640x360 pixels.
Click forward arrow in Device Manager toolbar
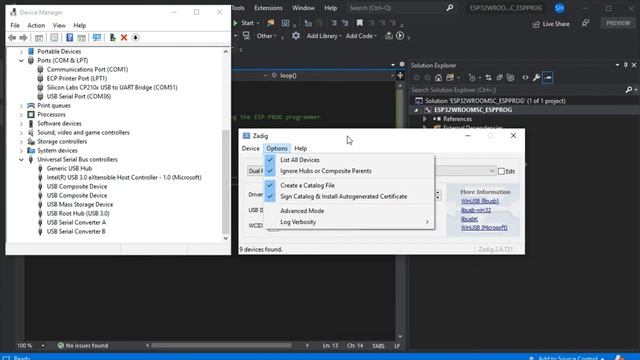pyautogui.click(x=23, y=38)
